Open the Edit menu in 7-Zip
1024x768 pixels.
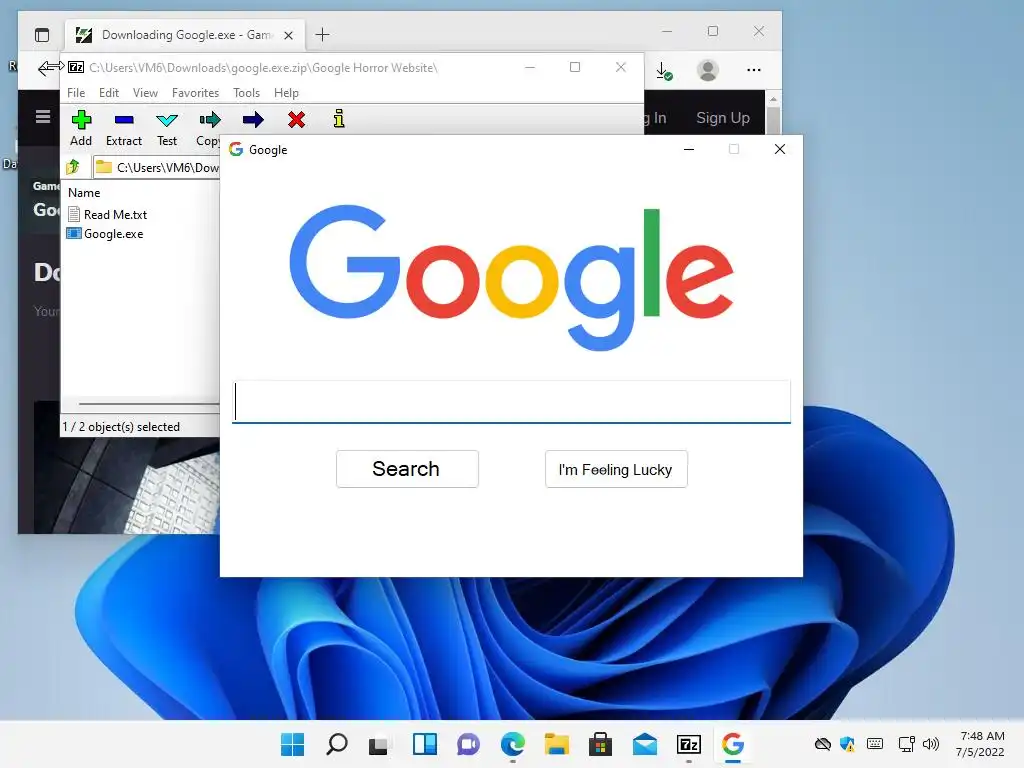click(x=109, y=93)
